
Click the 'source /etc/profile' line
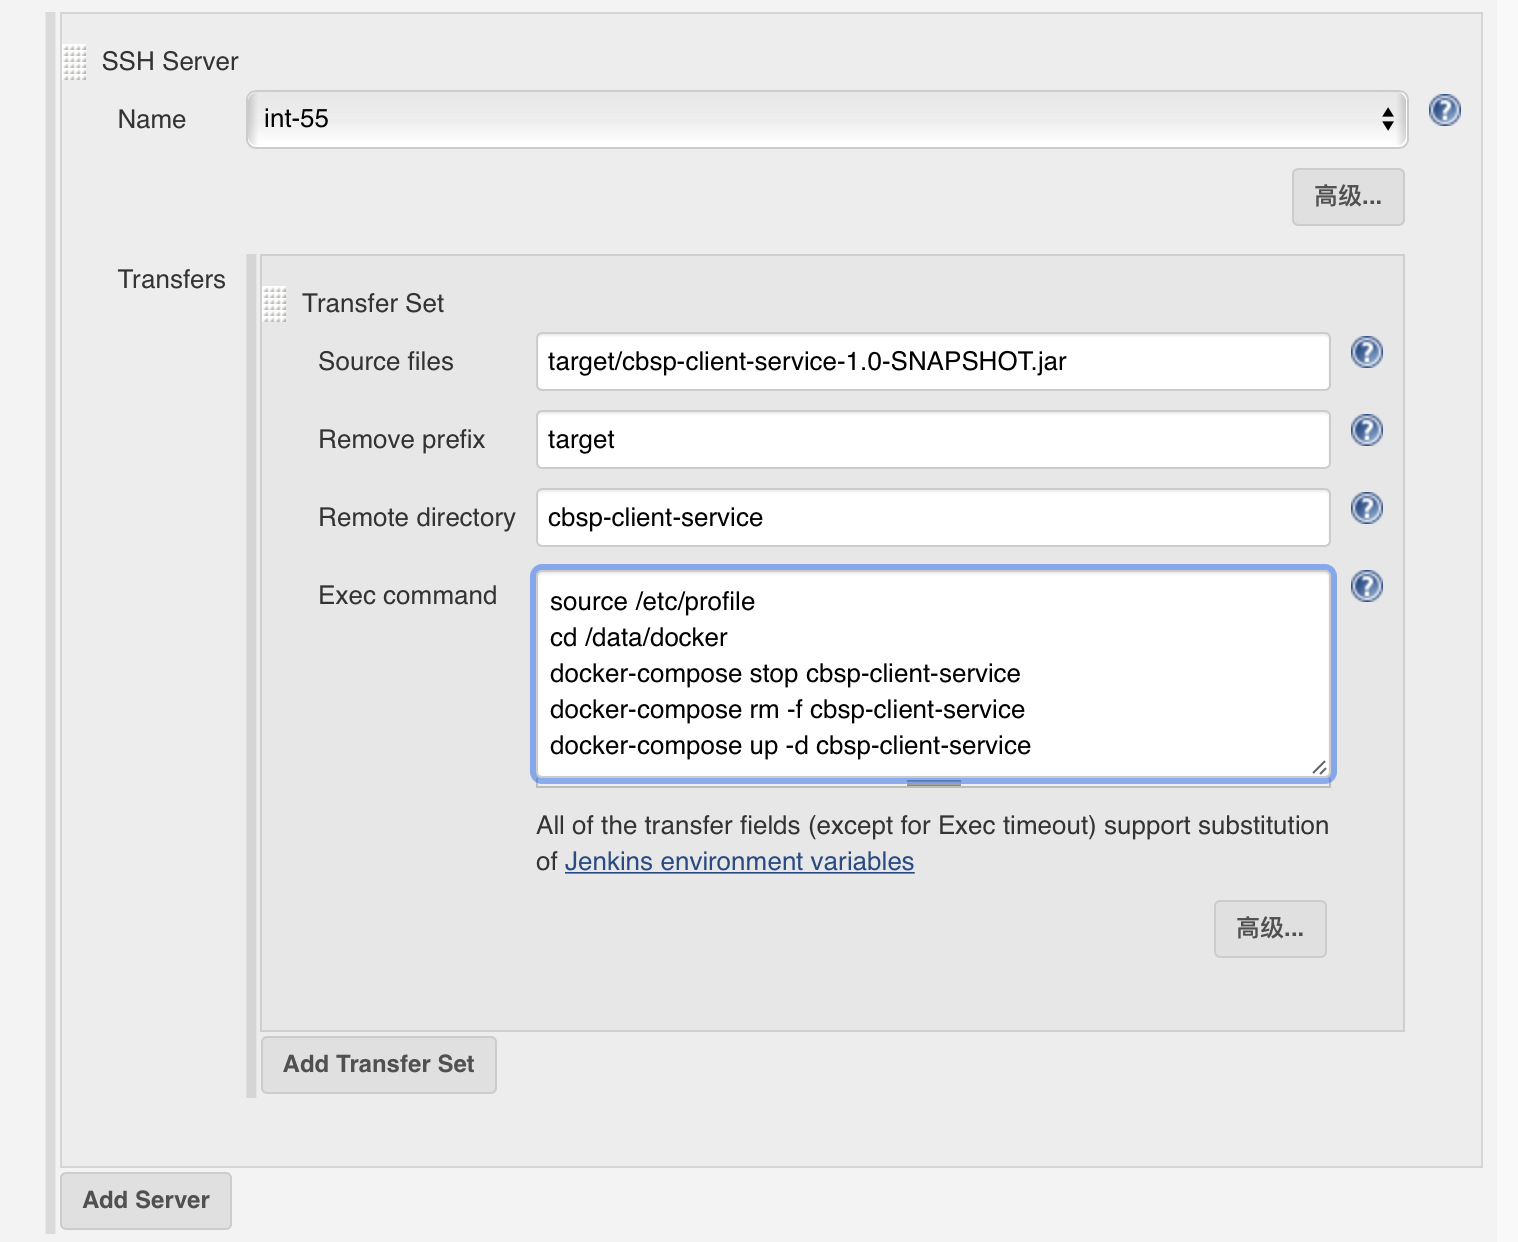point(652,602)
